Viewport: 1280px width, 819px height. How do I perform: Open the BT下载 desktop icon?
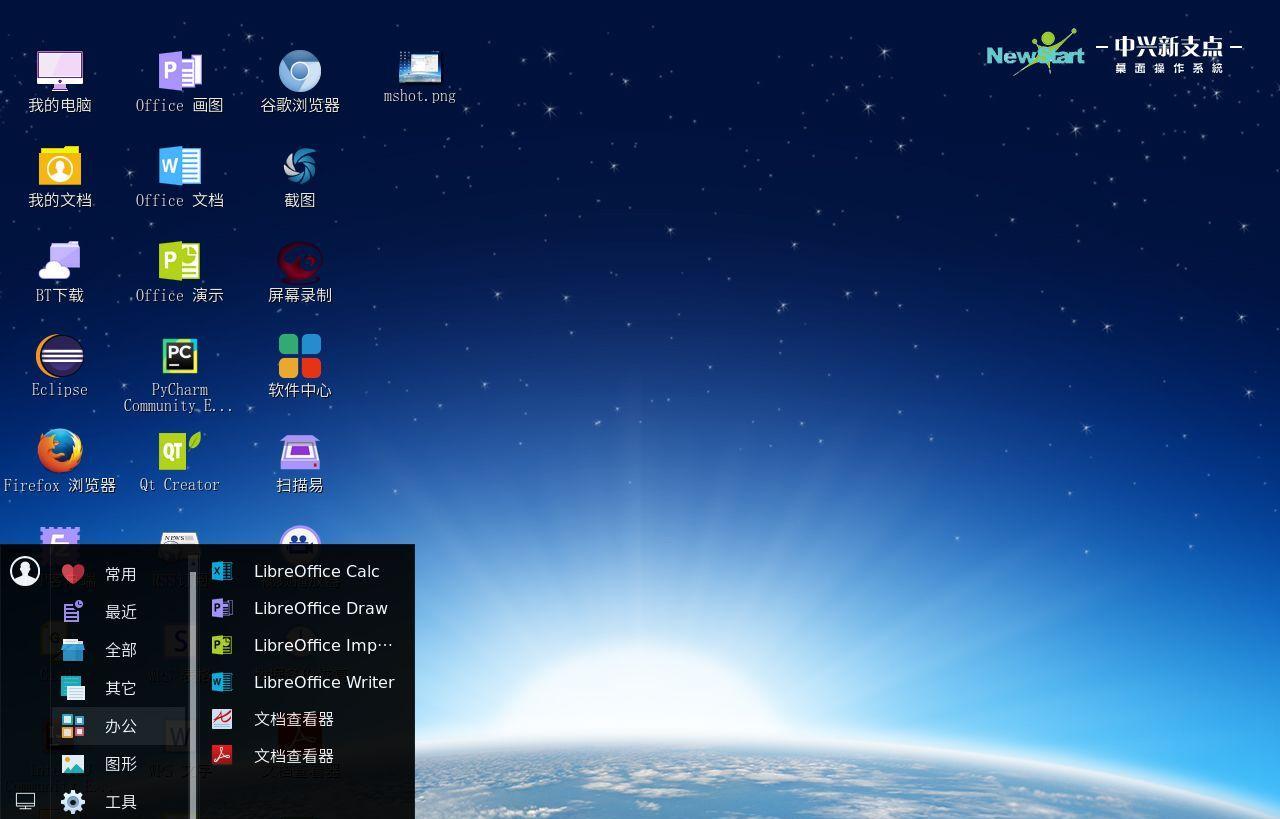60,272
